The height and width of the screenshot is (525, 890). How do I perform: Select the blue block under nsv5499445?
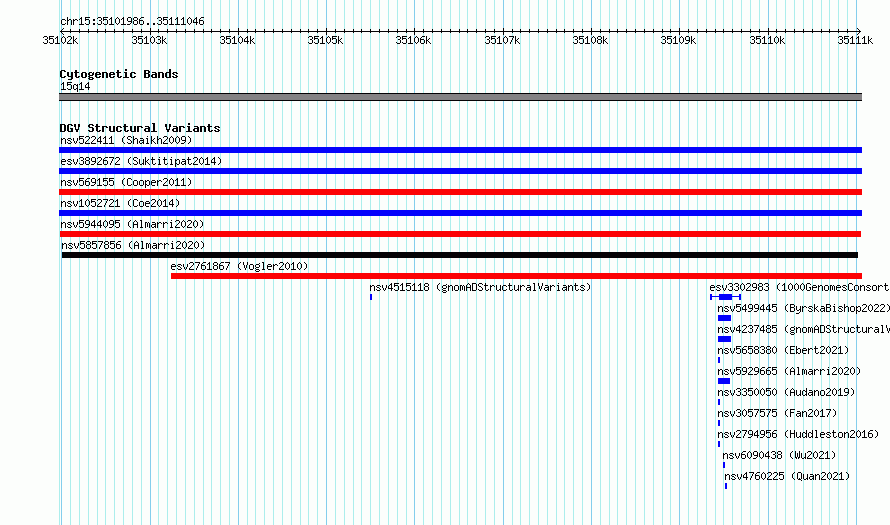724,318
